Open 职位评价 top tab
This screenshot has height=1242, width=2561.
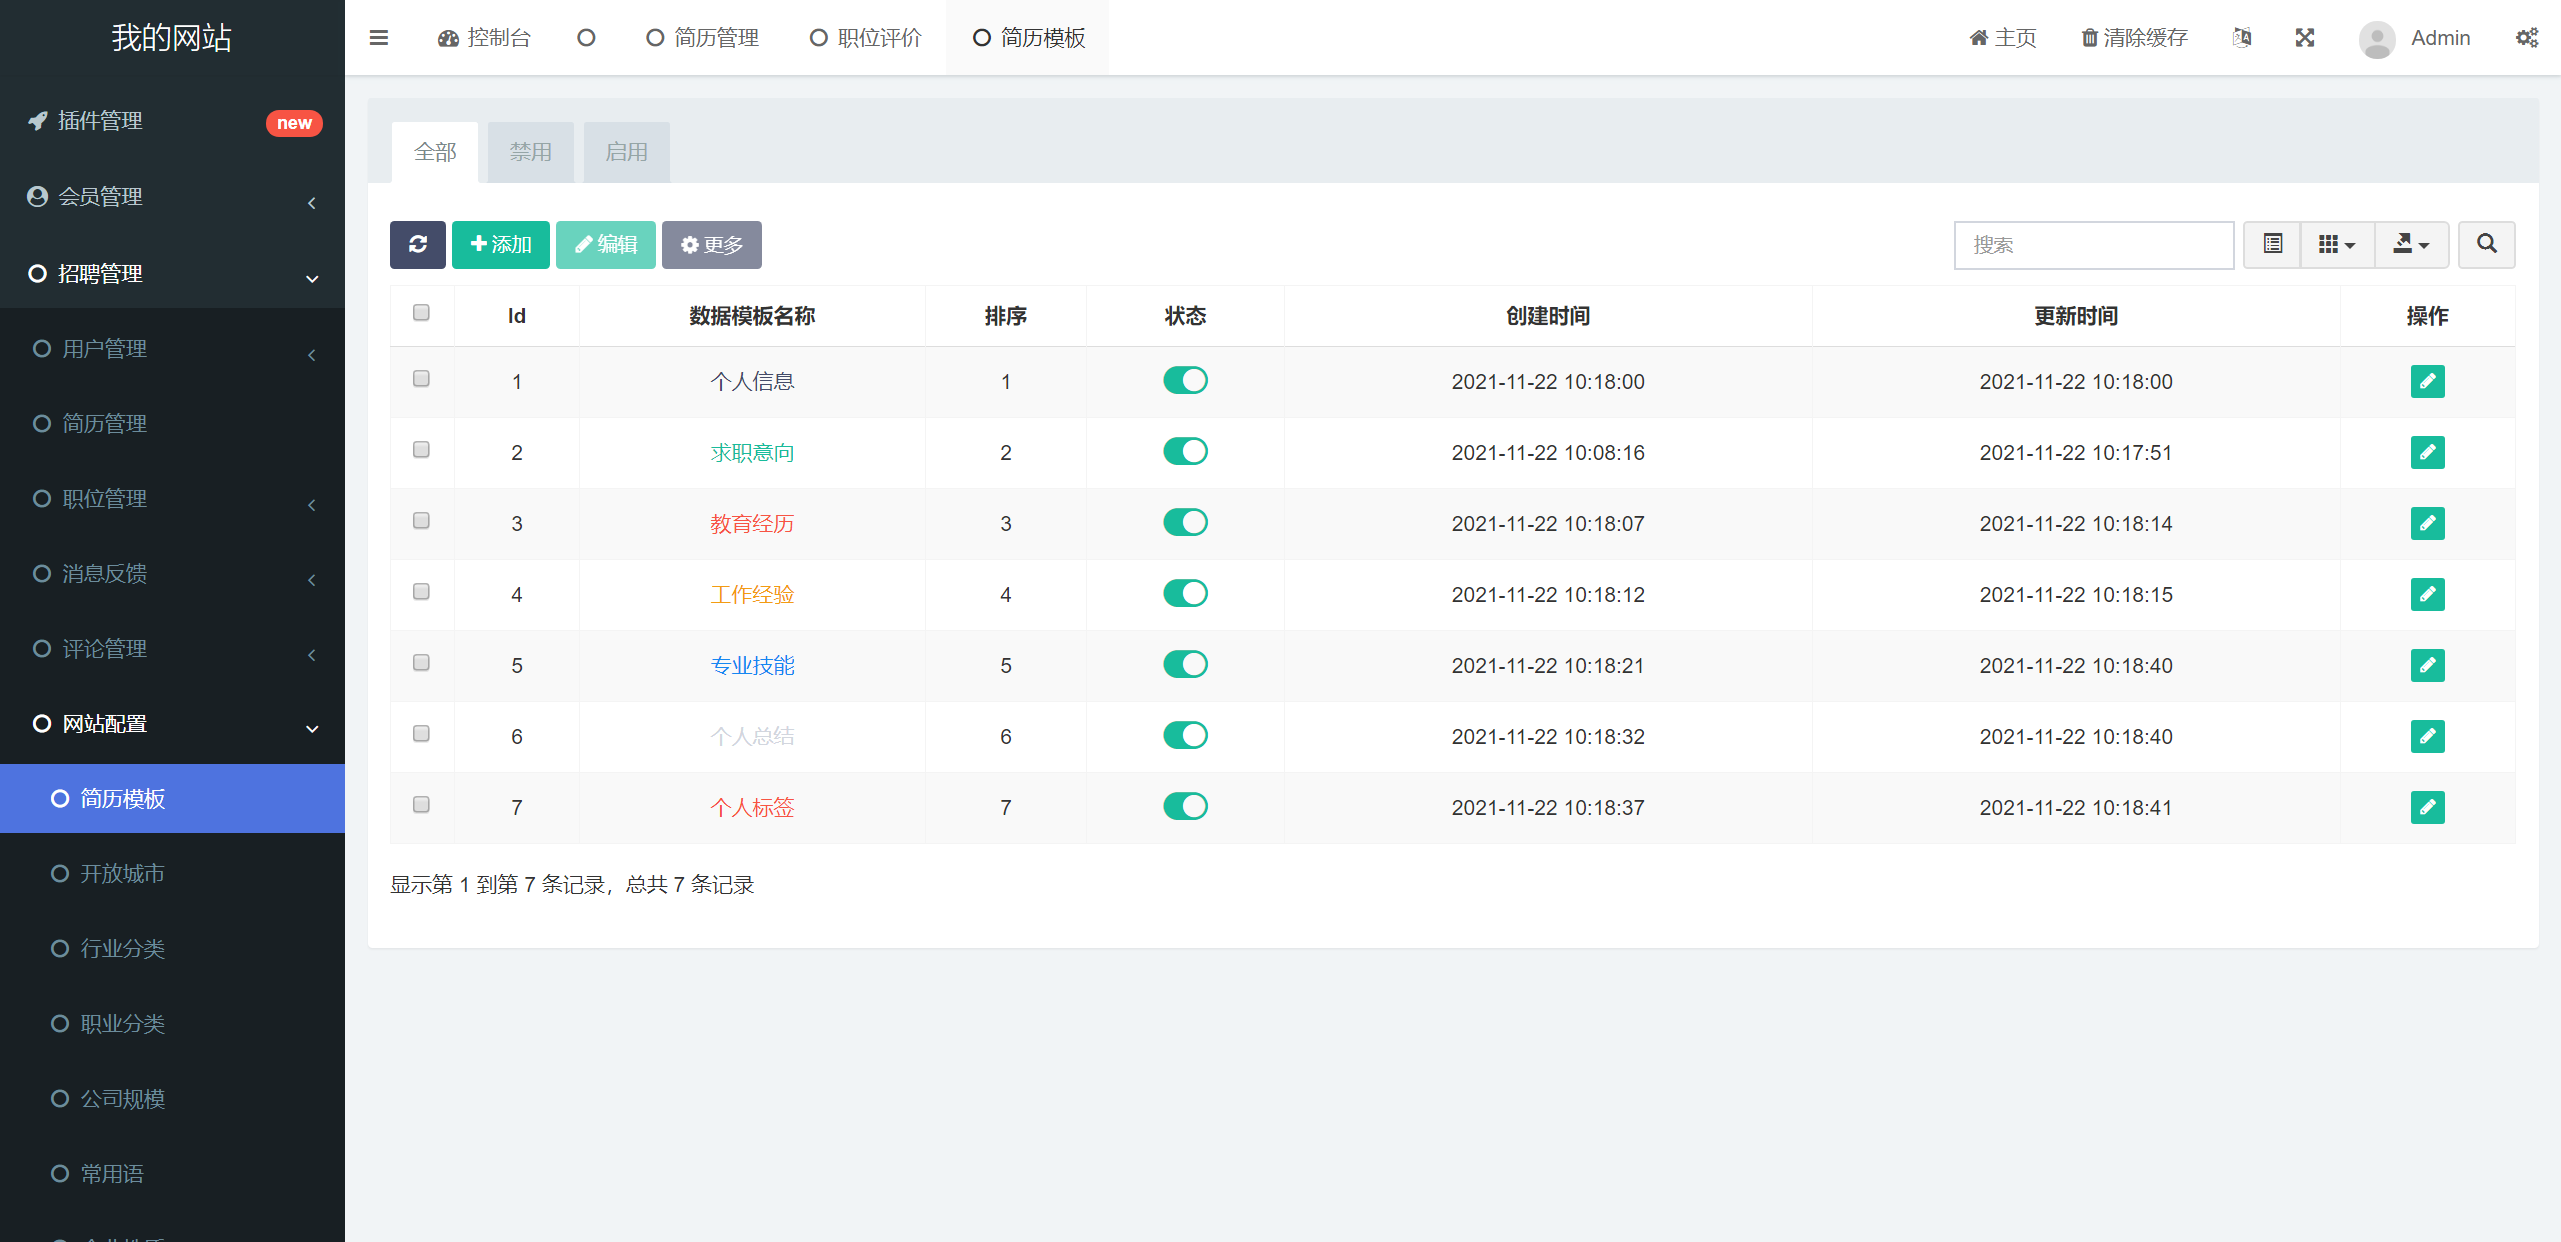866,38
